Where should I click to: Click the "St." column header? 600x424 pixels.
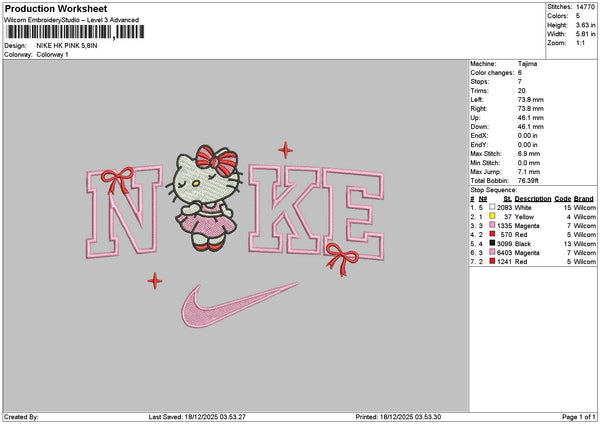508,199
